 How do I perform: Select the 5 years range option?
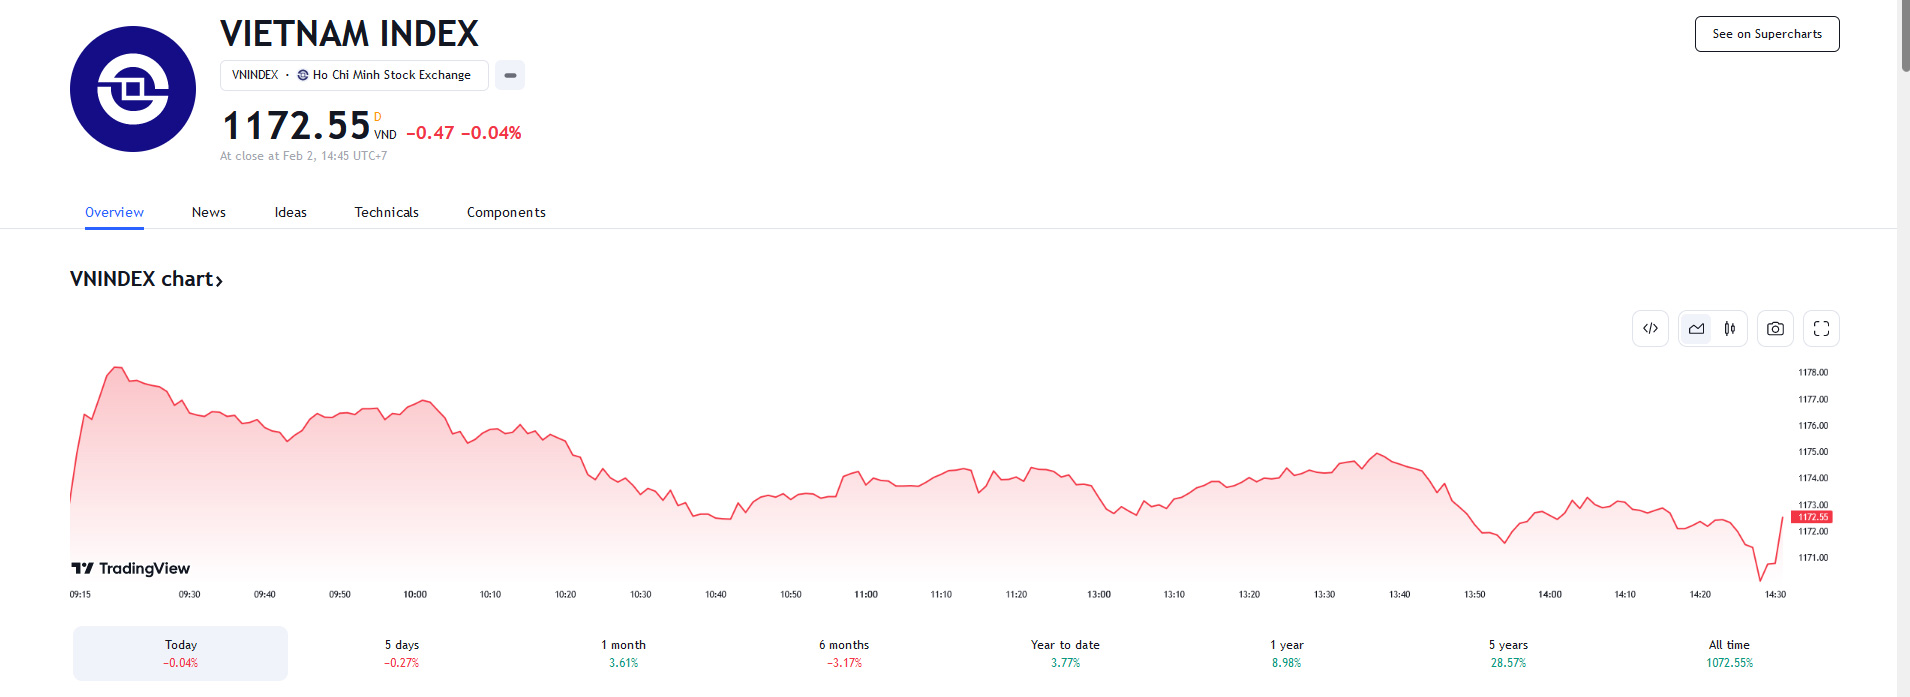coord(1508,653)
